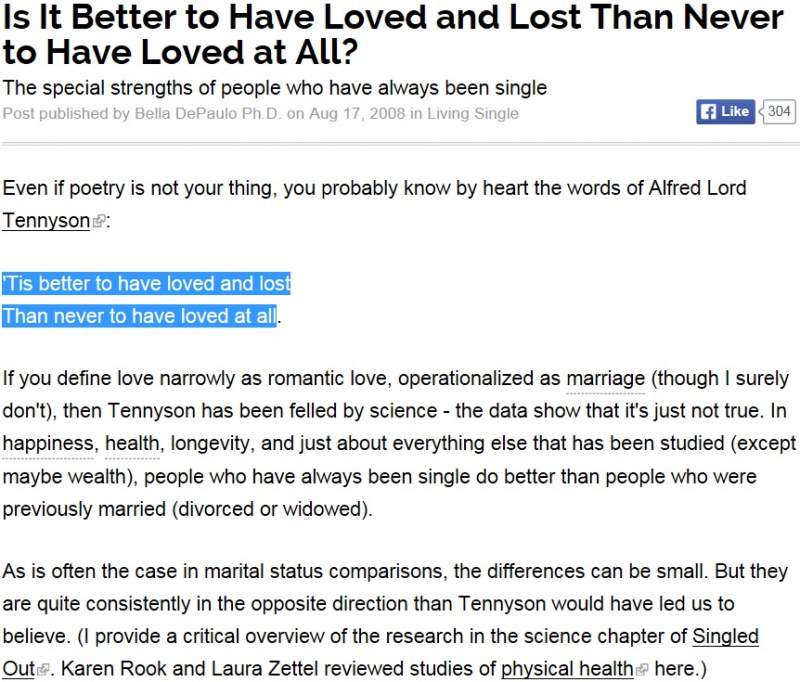Click external link icon after physical health
Image resolution: width=800 pixels, height=682 pixels.
pos(641,670)
